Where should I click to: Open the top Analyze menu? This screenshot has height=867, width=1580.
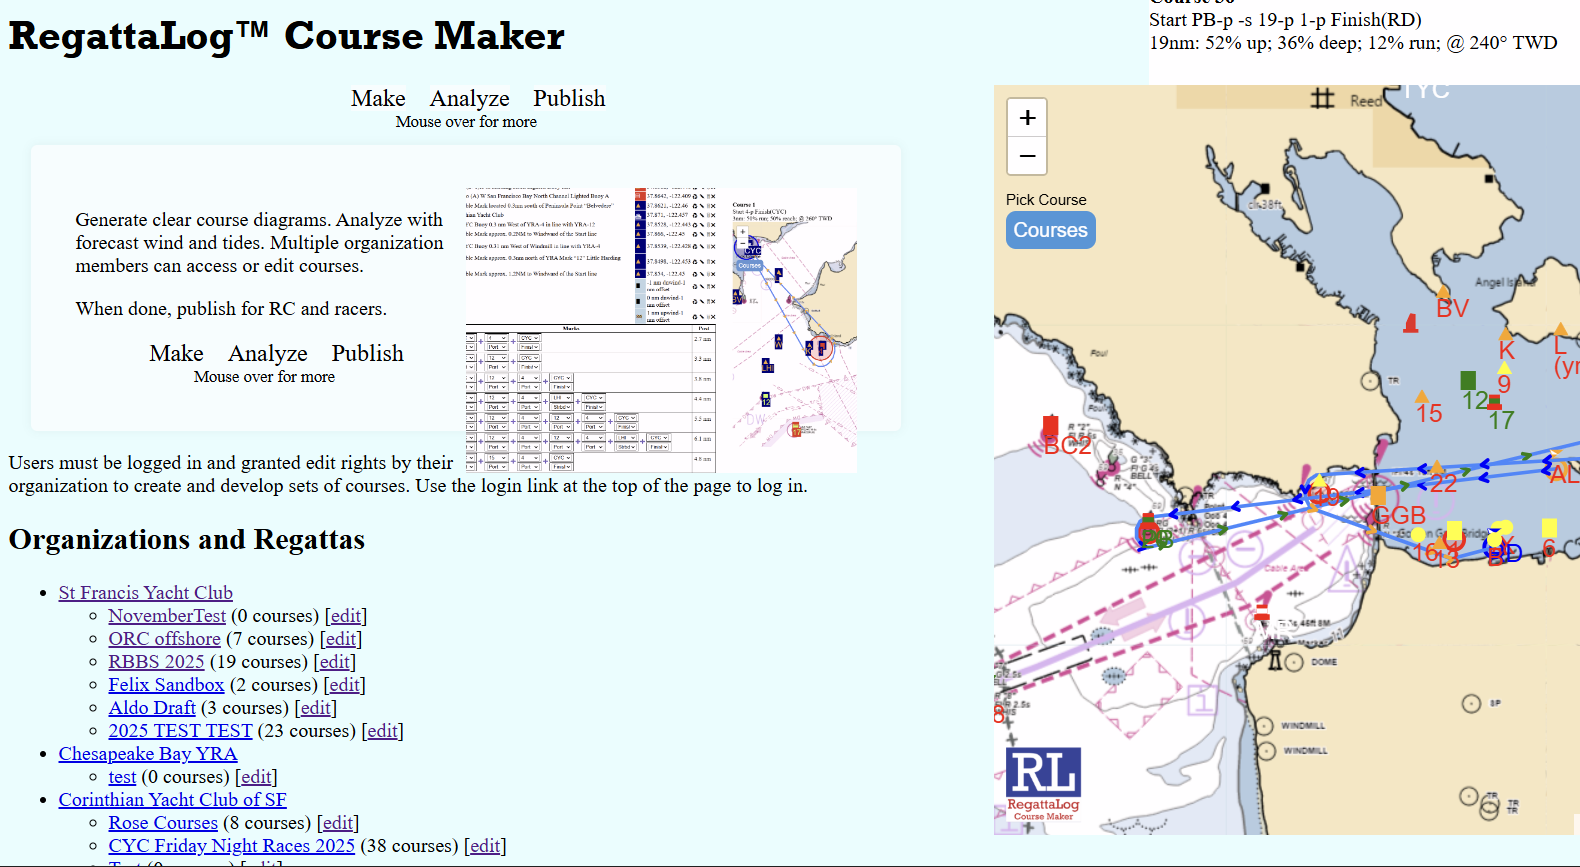tap(470, 98)
